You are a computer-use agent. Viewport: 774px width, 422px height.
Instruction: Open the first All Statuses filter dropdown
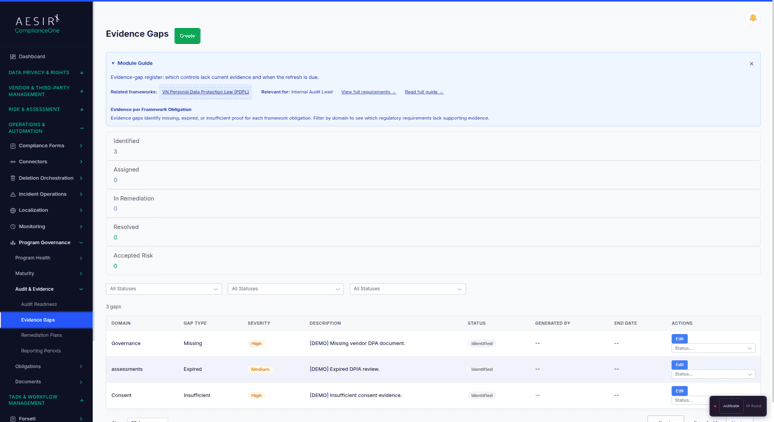coord(164,289)
